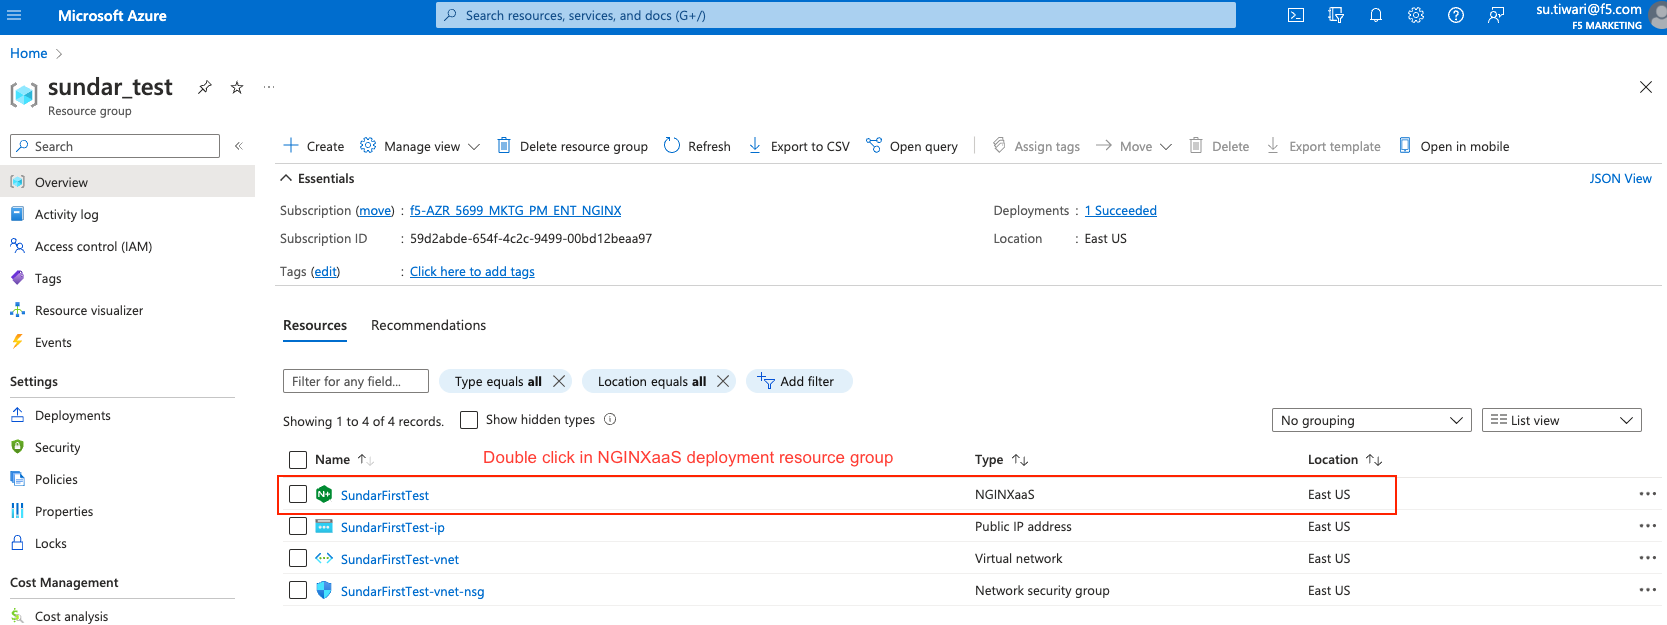Toggle the select all resources checkbox
The width and height of the screenshot is (1667, 625).
tap(298, 460)
